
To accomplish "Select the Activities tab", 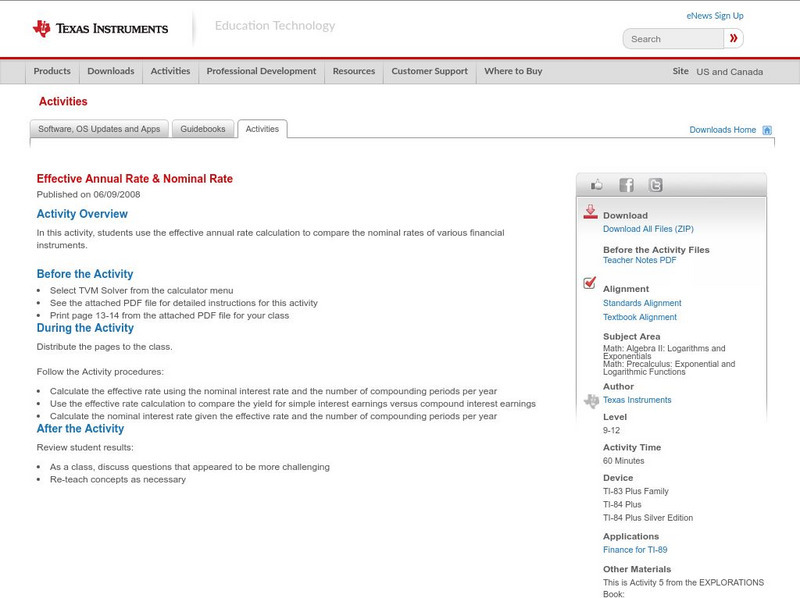I will point(262,129).
